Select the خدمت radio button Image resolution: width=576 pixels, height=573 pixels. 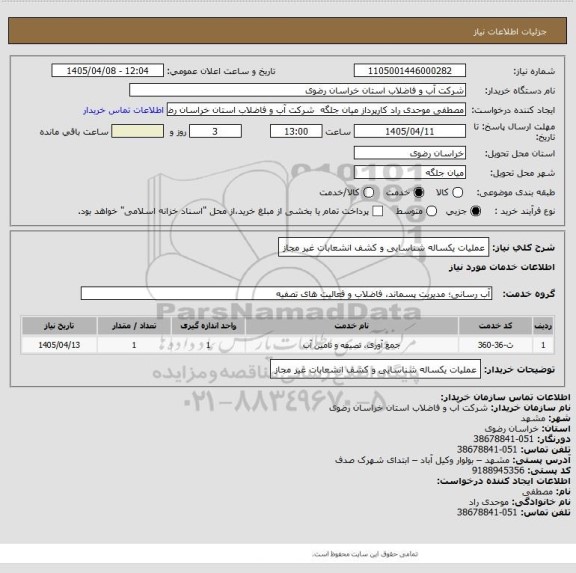(x=418, y=192)
